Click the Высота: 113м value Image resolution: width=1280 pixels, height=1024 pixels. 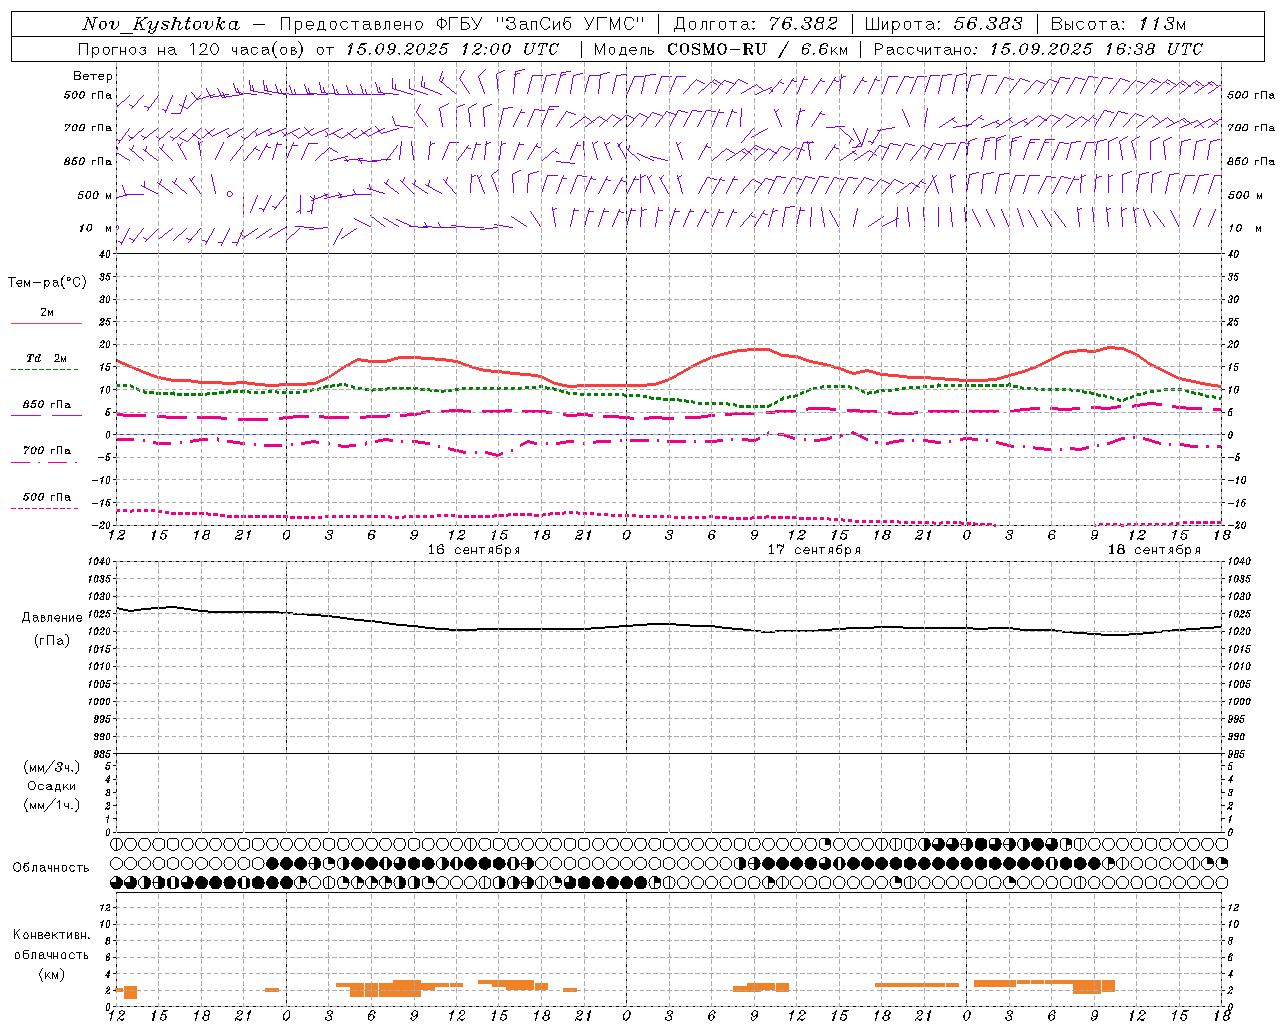tap(1118, 24)
